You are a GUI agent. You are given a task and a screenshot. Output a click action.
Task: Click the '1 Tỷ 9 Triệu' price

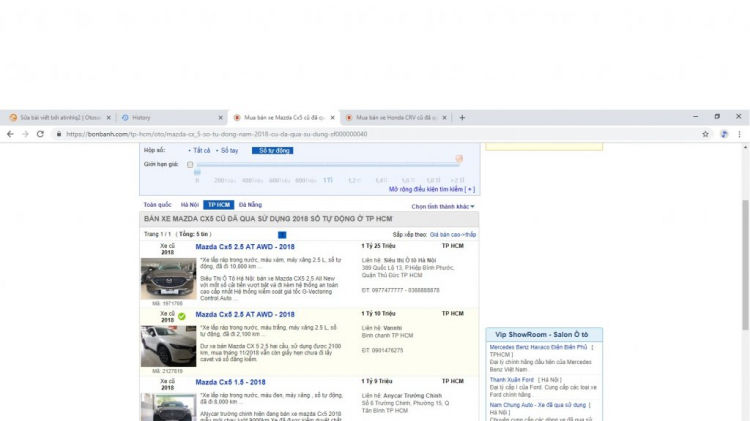point(376,381)
